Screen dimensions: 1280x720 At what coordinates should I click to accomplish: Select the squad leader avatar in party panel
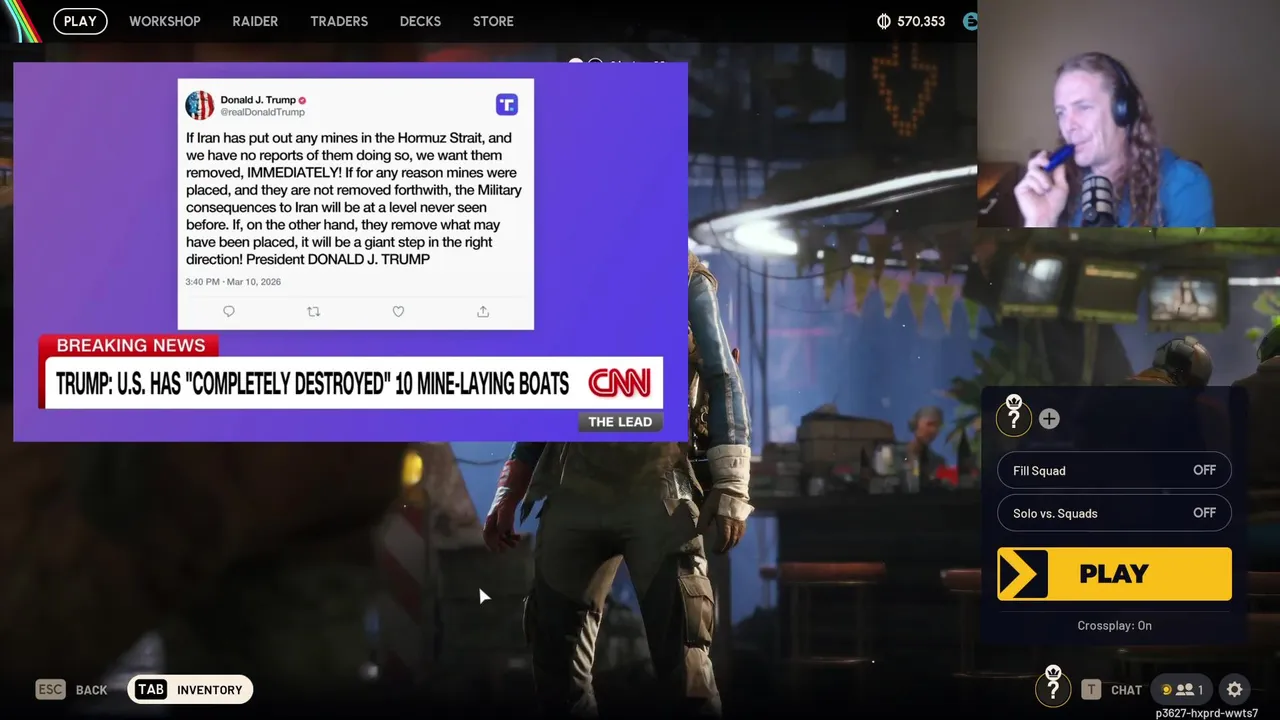[1014, 417]
